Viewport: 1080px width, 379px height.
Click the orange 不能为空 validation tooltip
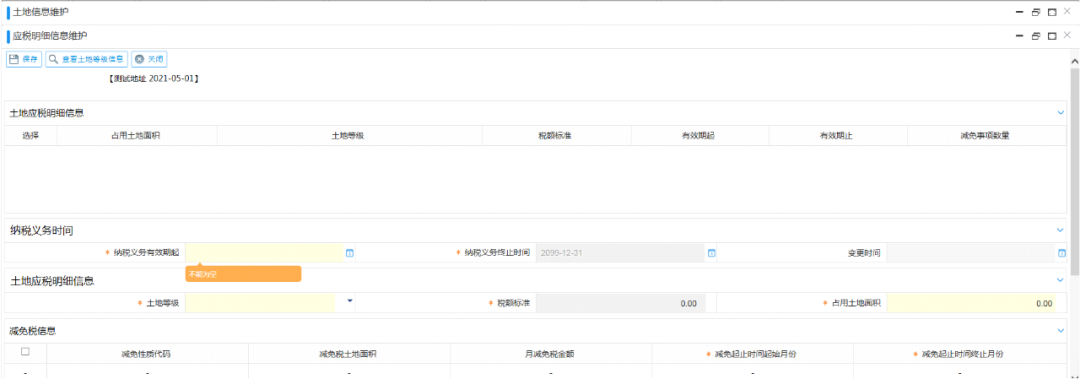coord(243,274)
